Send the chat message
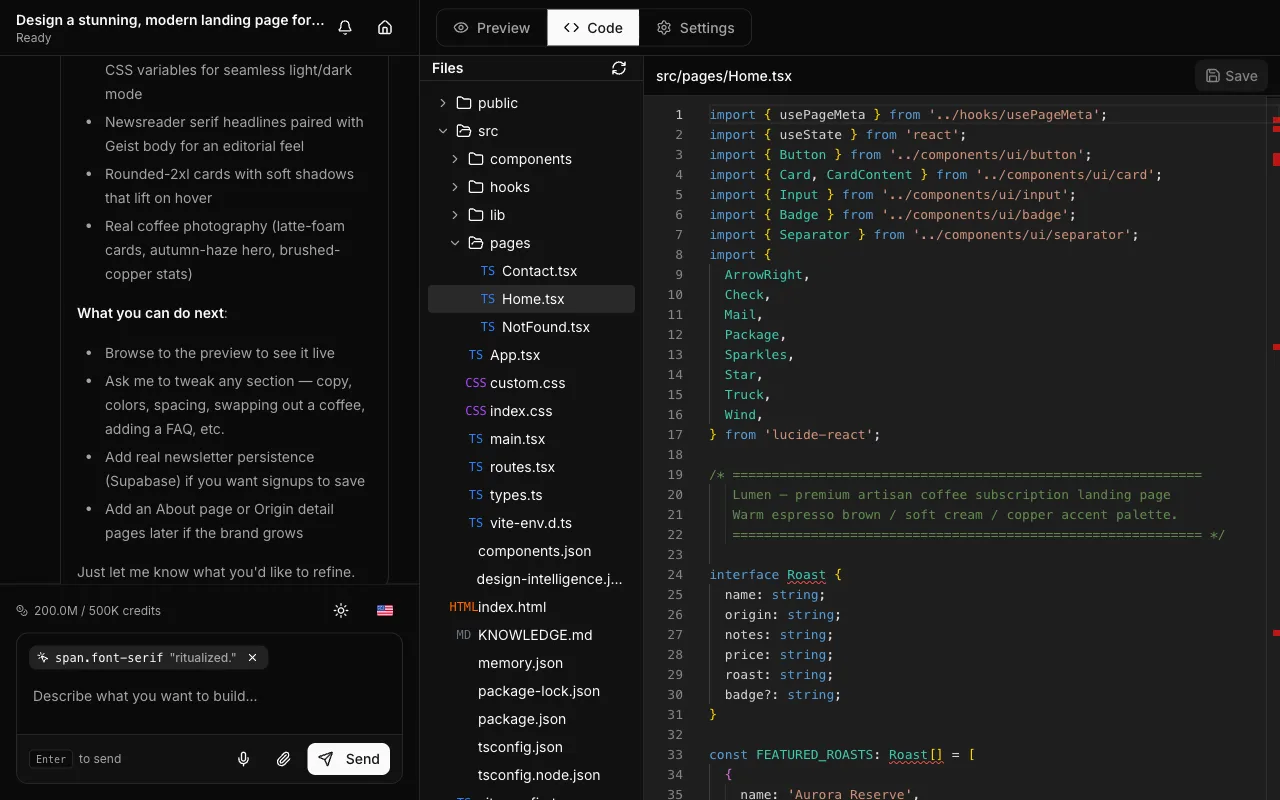Image resolution: width=1280 pixels, height=800 pixels. [x=349, y=759]
